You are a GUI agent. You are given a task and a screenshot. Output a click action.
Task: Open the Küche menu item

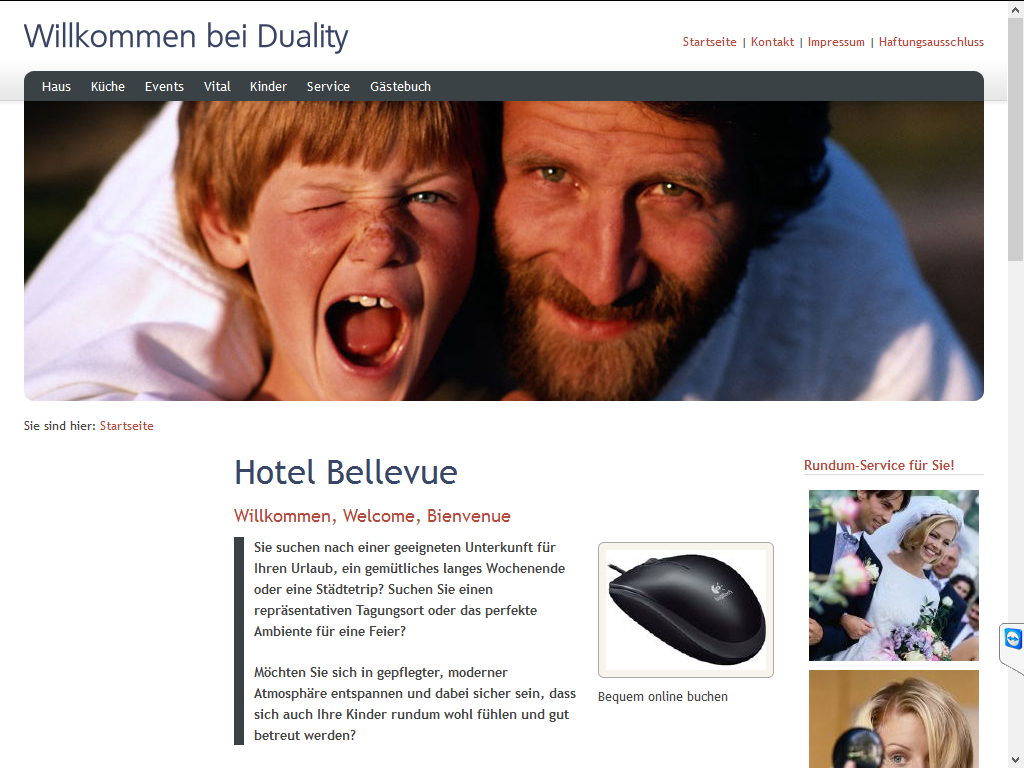coord(108,86)
